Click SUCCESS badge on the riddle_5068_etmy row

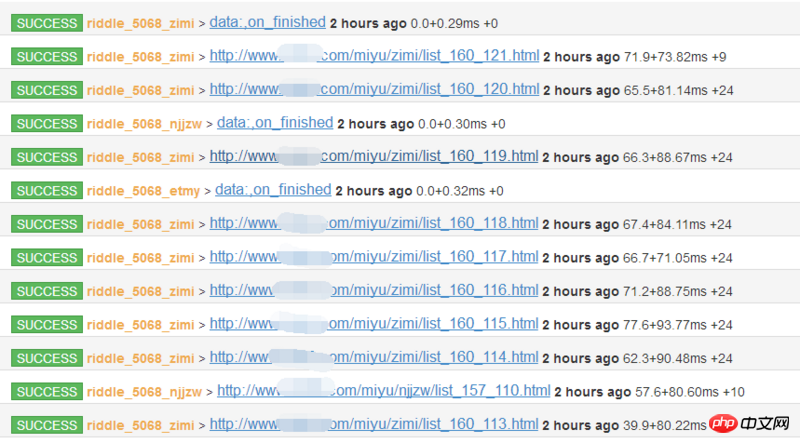click(x=47, y=190)
